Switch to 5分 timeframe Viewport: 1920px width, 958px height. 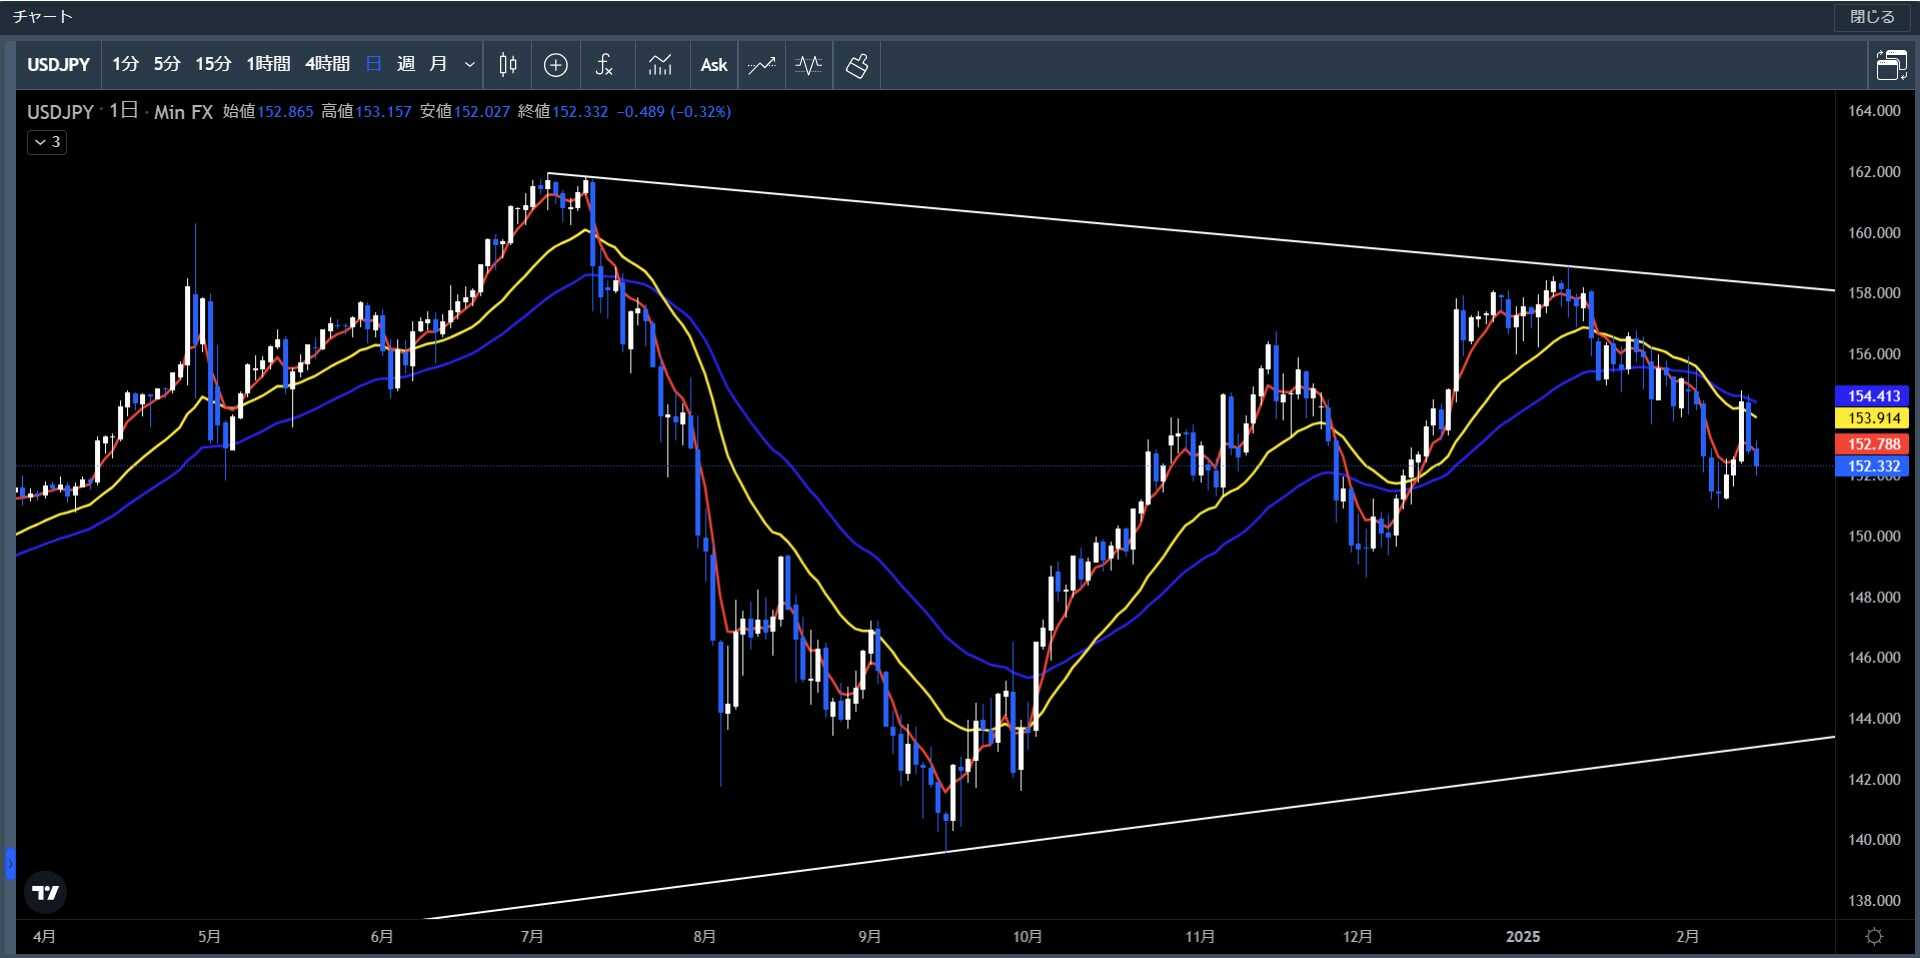point(167,64)
